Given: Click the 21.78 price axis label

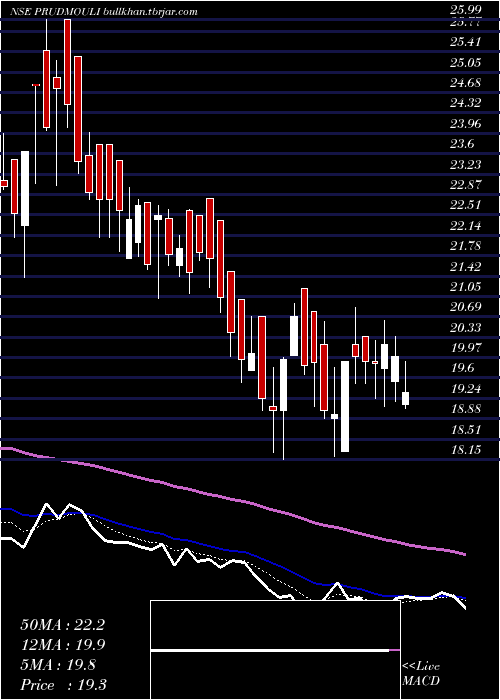Looking at the screenshot, I should pos(466,246).
